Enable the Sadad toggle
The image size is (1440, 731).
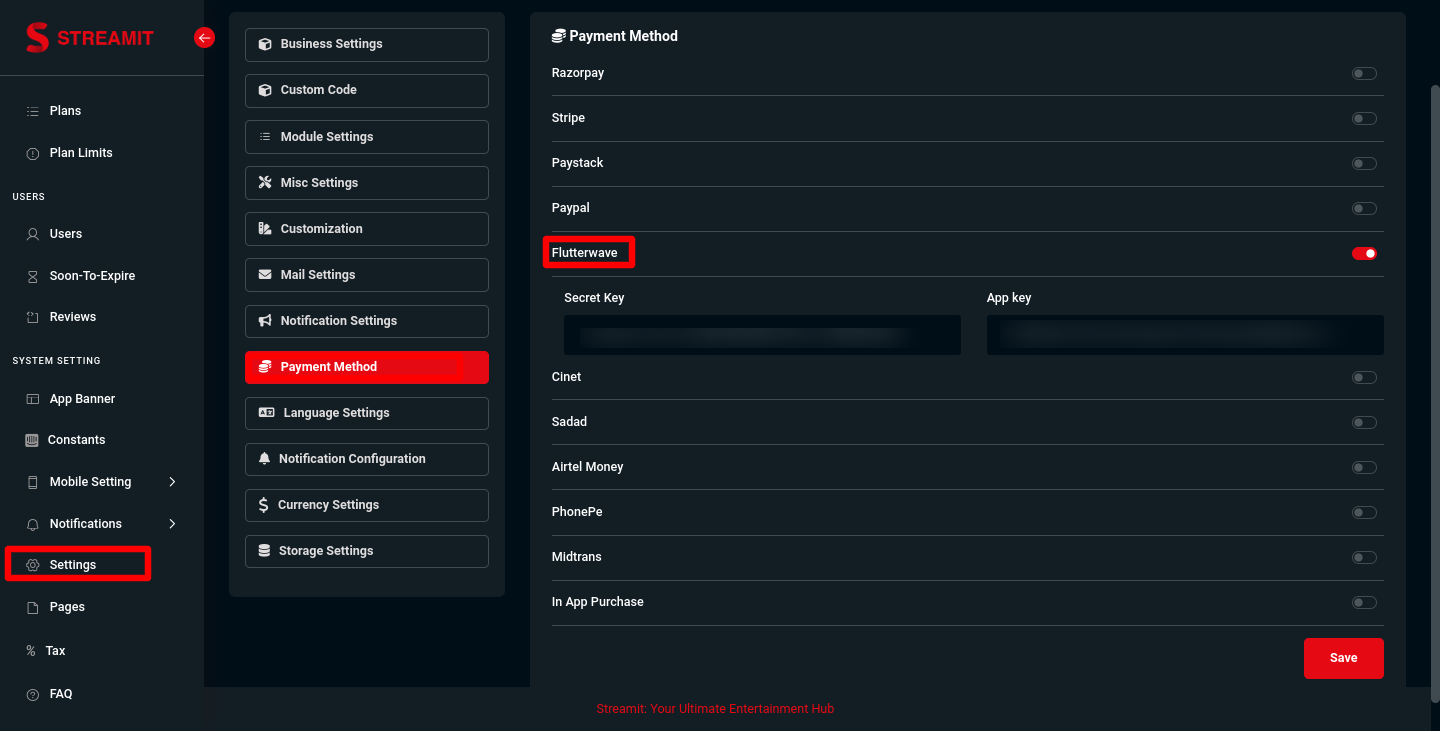pos(1364,422)
